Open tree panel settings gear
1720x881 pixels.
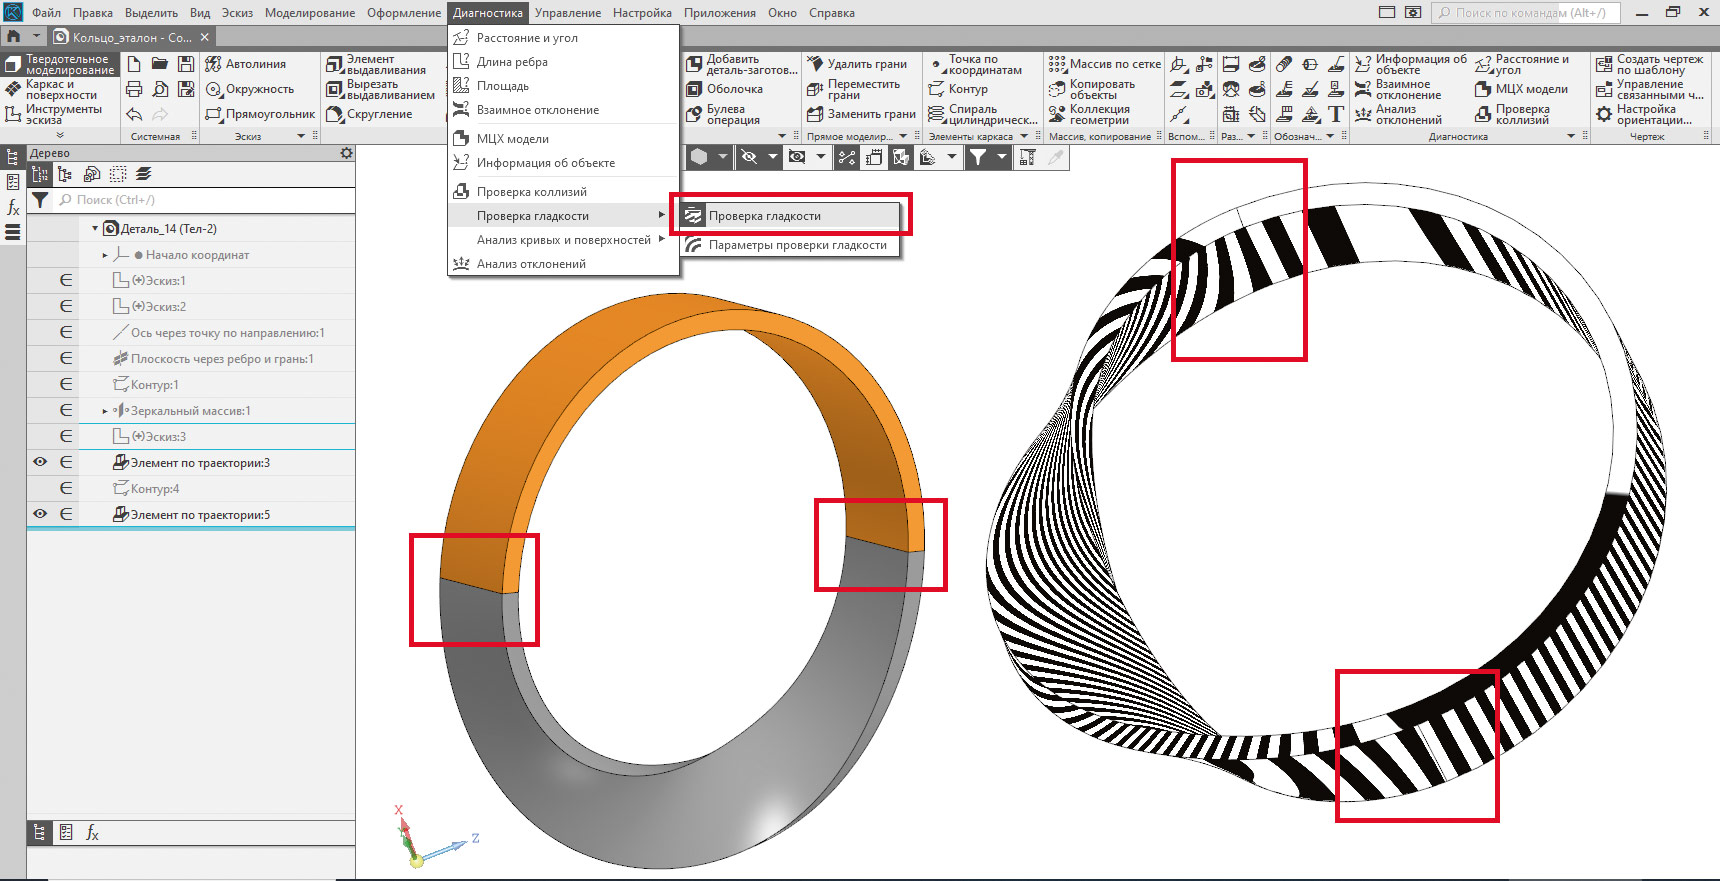tap(346, 153)
